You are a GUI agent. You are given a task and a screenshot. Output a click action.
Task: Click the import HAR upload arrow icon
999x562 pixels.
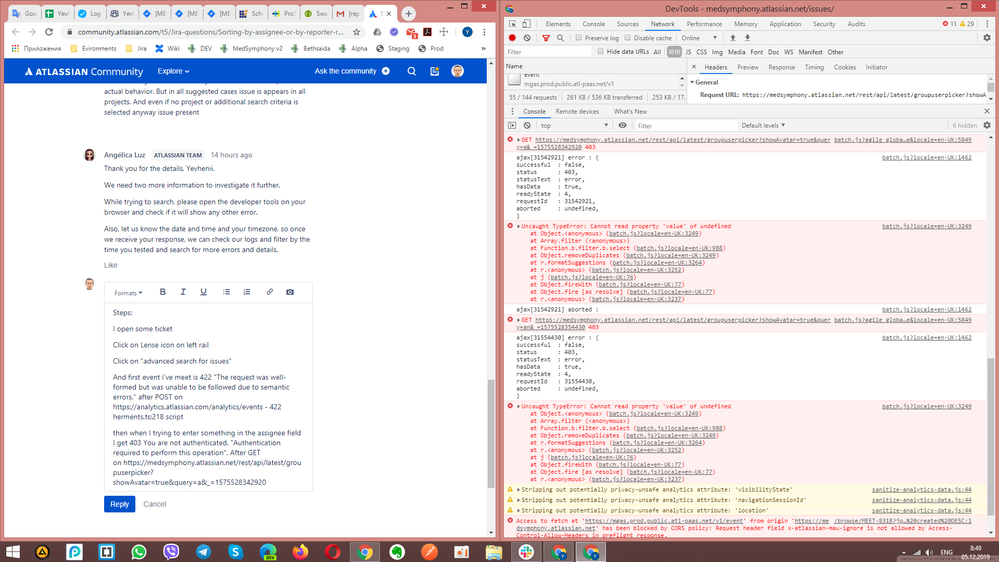pyautogui.click(x=733, y=38)
